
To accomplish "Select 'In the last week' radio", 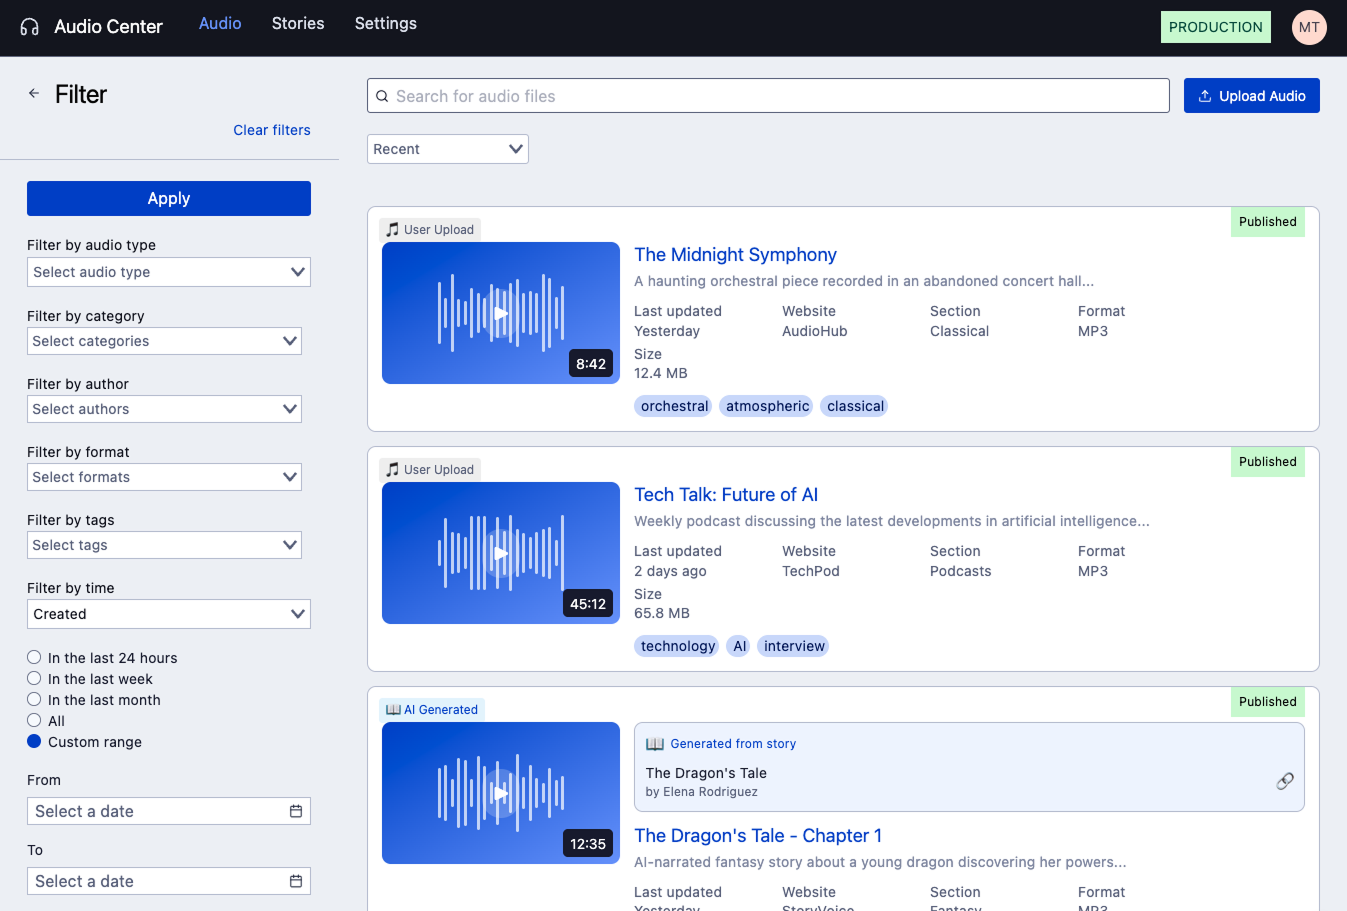I will click(34, 678).
